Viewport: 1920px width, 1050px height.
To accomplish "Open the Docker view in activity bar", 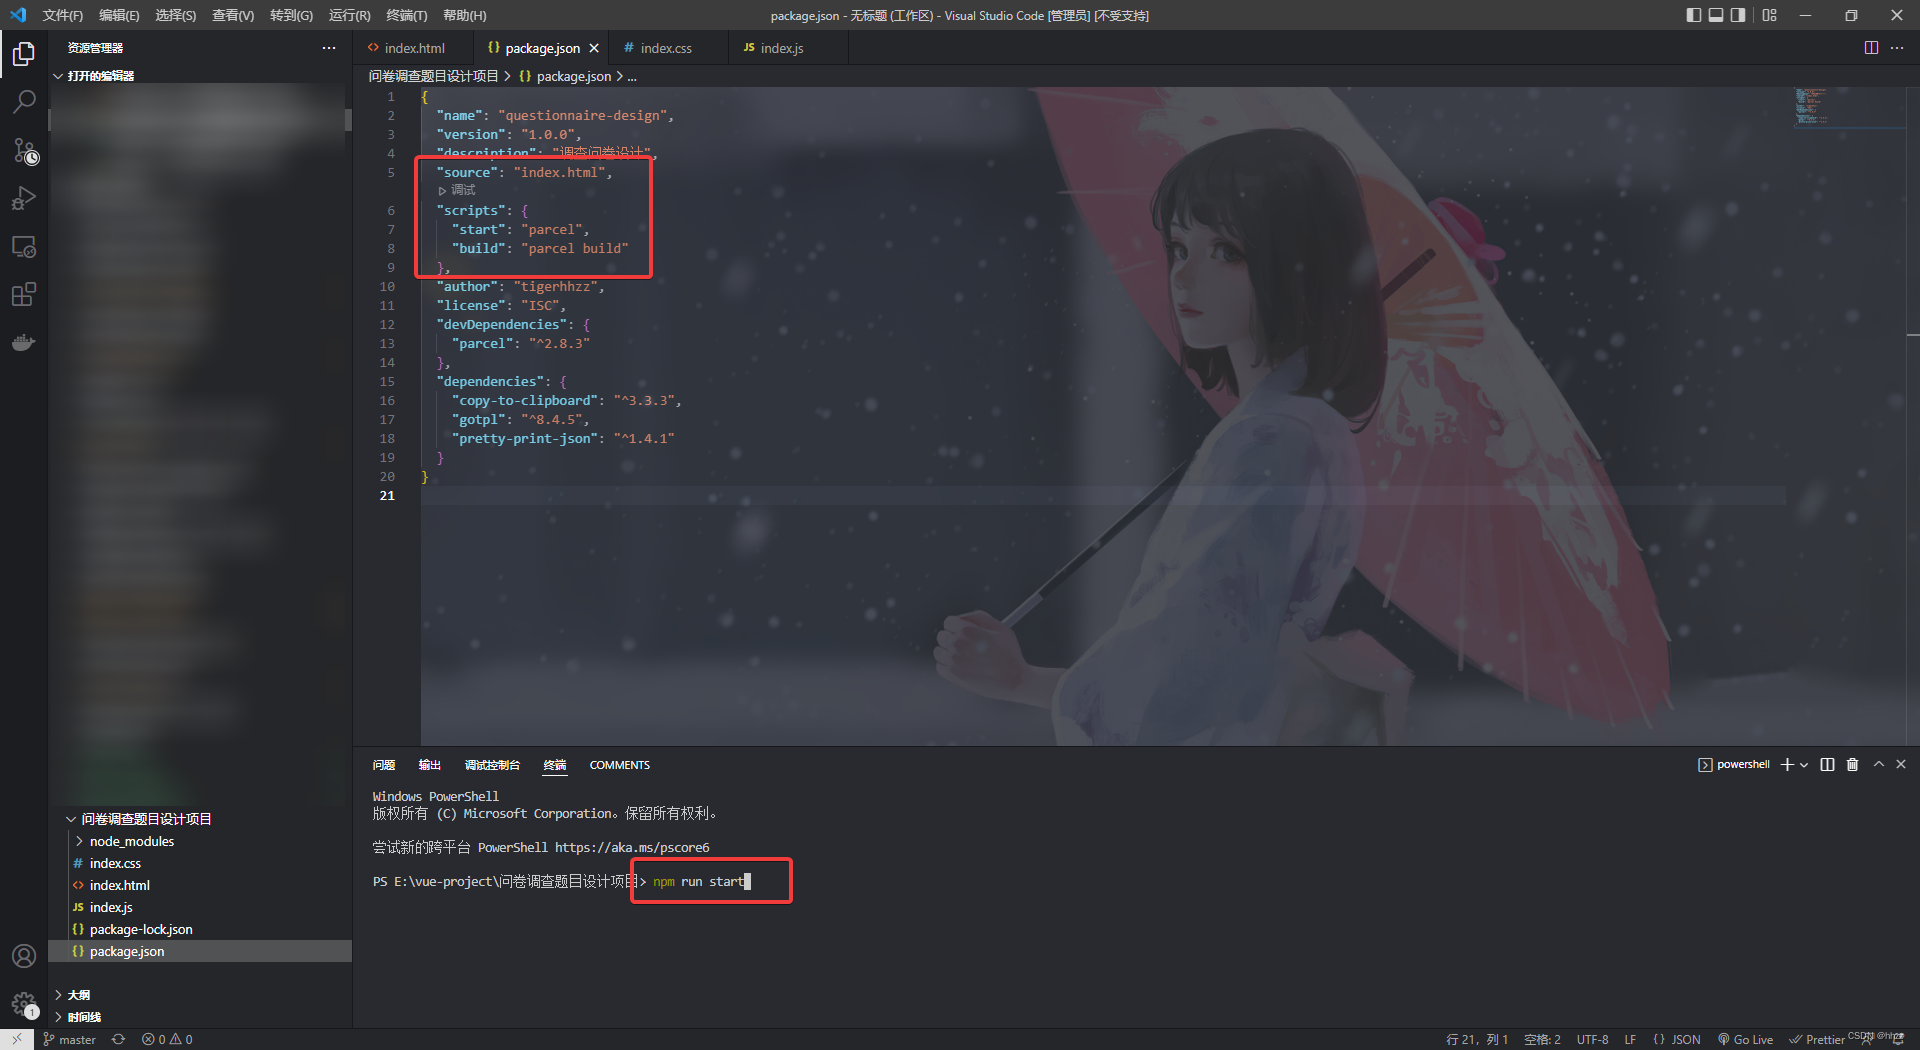I will click(x=24, y=342).
